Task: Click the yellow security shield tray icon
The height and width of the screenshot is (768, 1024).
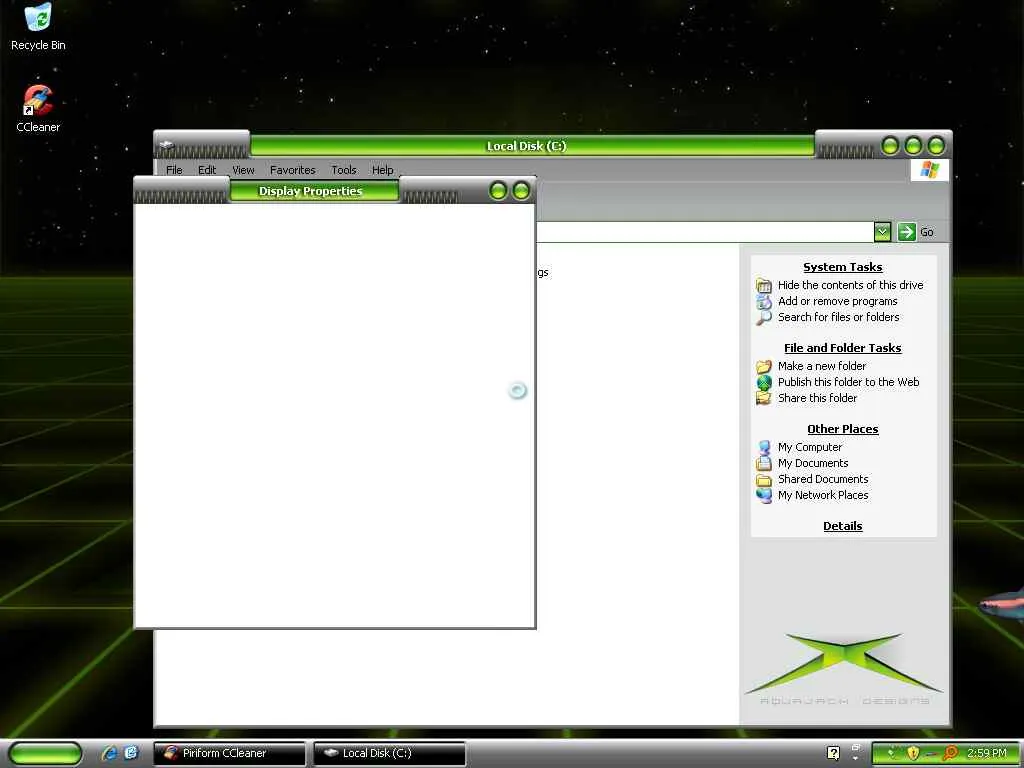Action: pos(912,753)
